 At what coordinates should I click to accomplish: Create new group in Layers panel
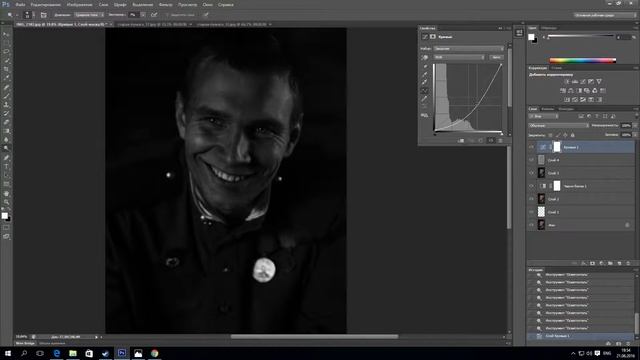[611, 263]
